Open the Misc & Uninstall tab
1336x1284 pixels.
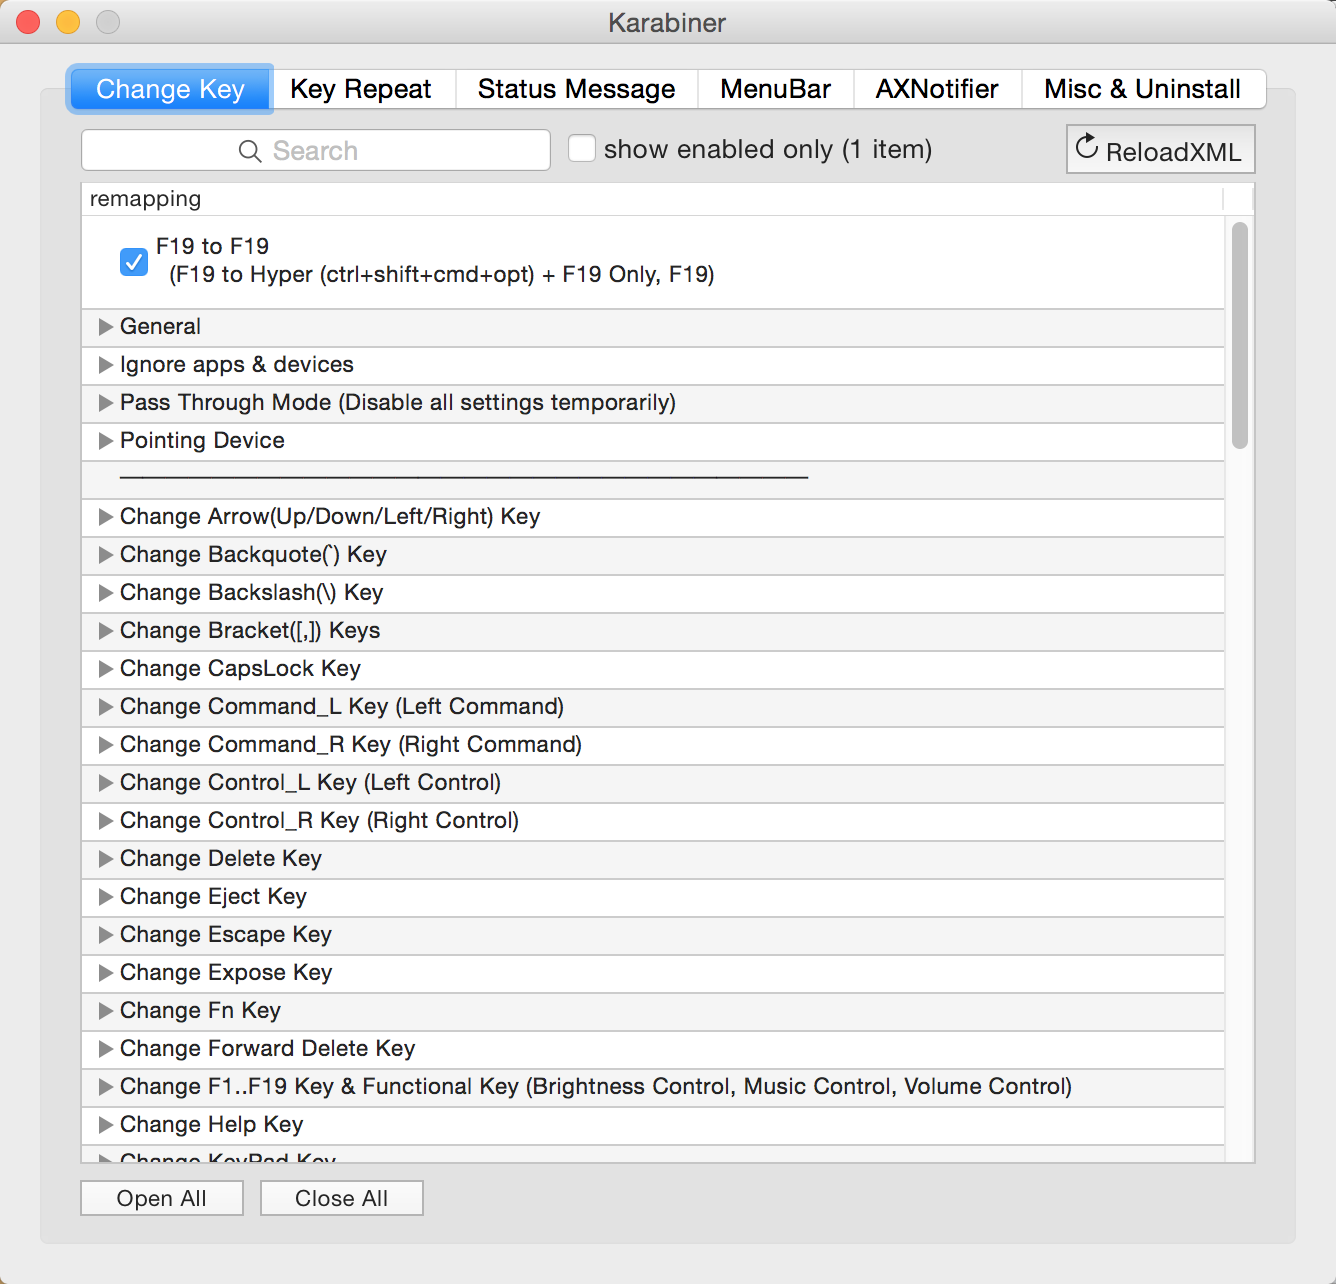[1143, 89]
